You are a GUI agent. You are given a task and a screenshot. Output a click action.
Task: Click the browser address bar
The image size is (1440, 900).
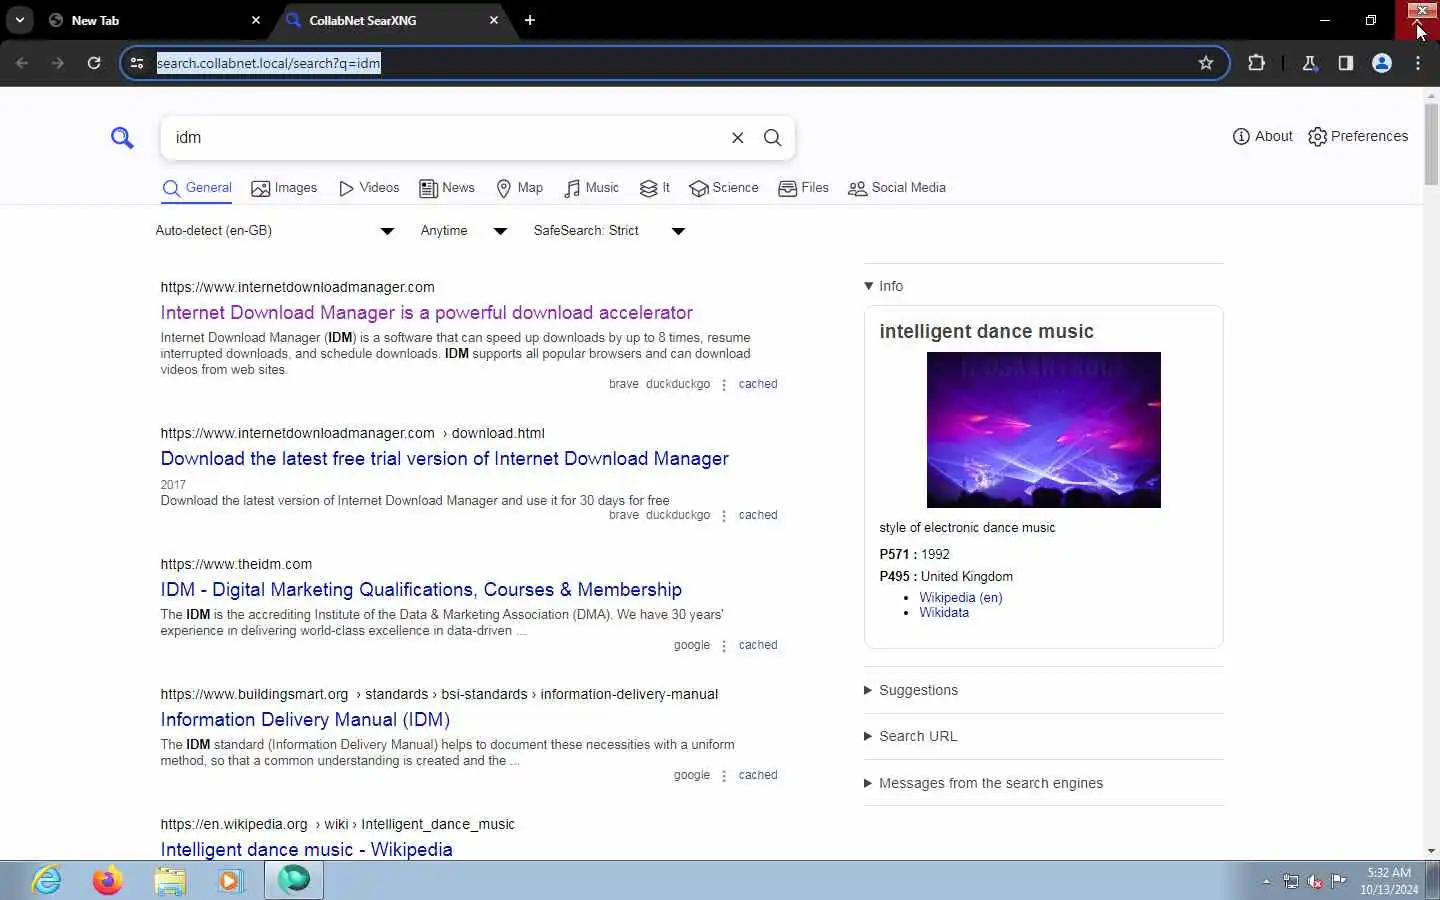click(675, 63)
